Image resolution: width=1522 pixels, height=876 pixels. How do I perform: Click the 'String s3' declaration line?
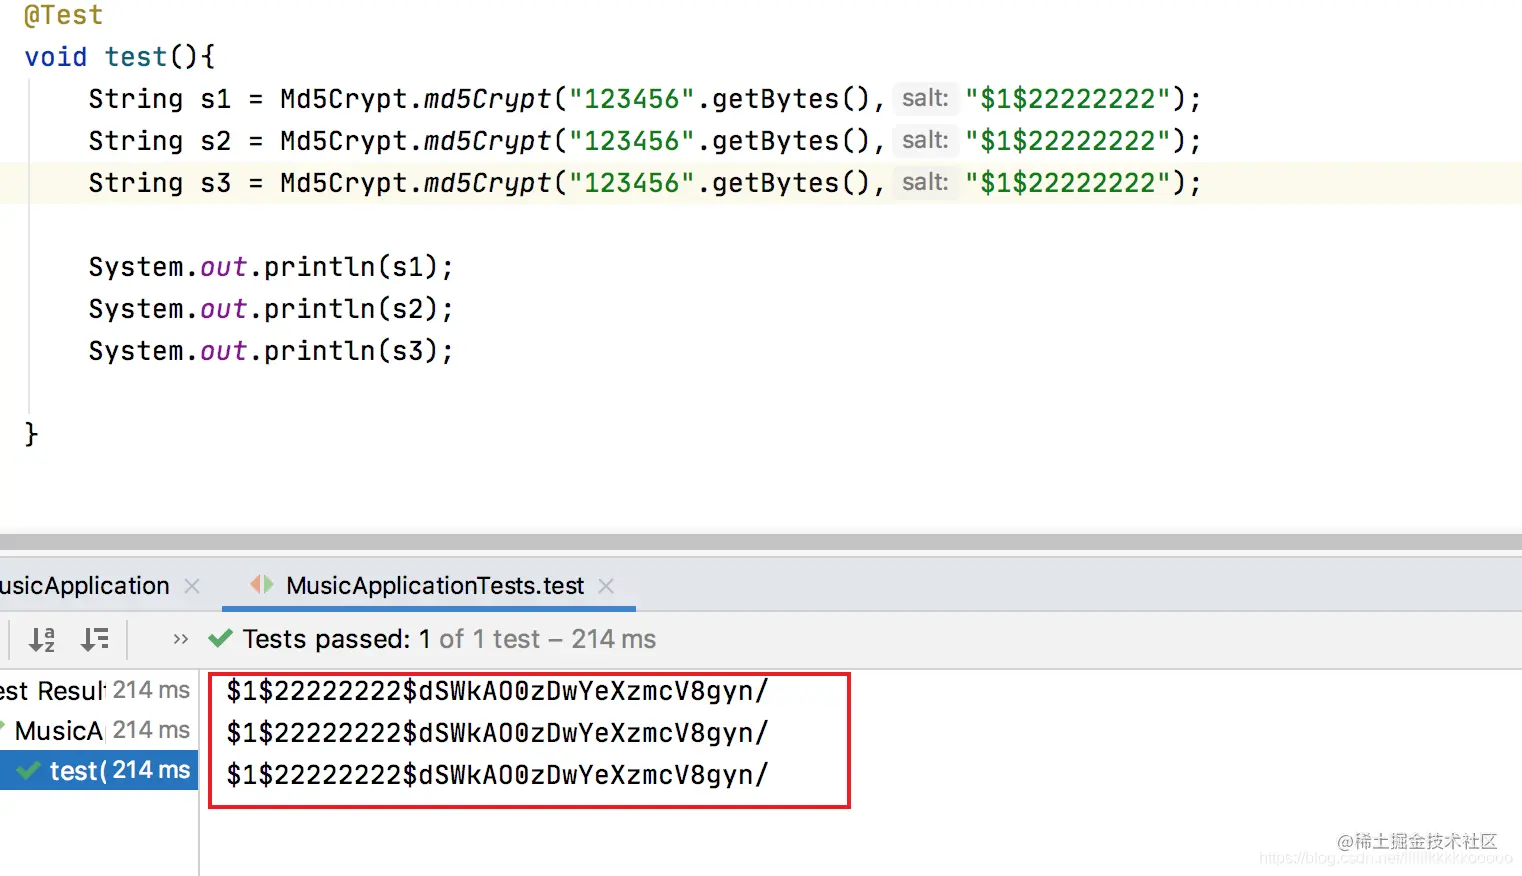(644, 183)
